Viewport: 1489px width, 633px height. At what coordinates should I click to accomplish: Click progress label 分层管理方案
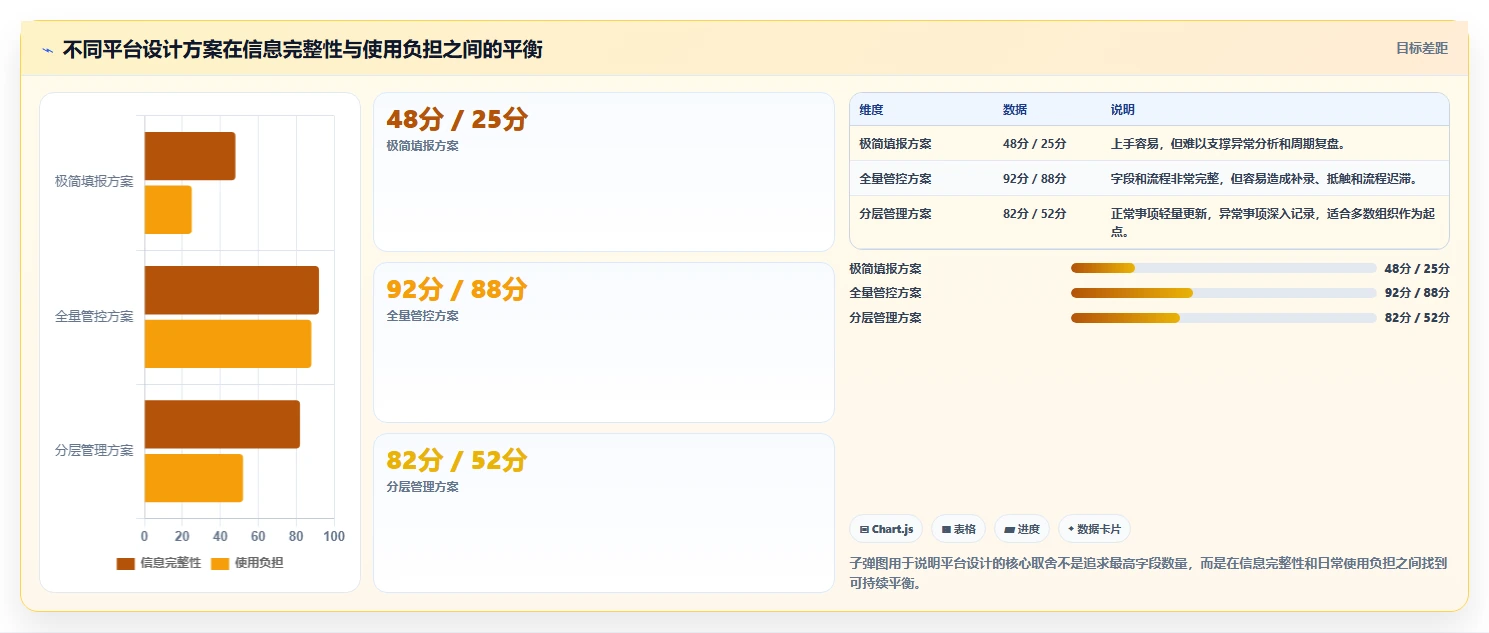coord(885,318)
